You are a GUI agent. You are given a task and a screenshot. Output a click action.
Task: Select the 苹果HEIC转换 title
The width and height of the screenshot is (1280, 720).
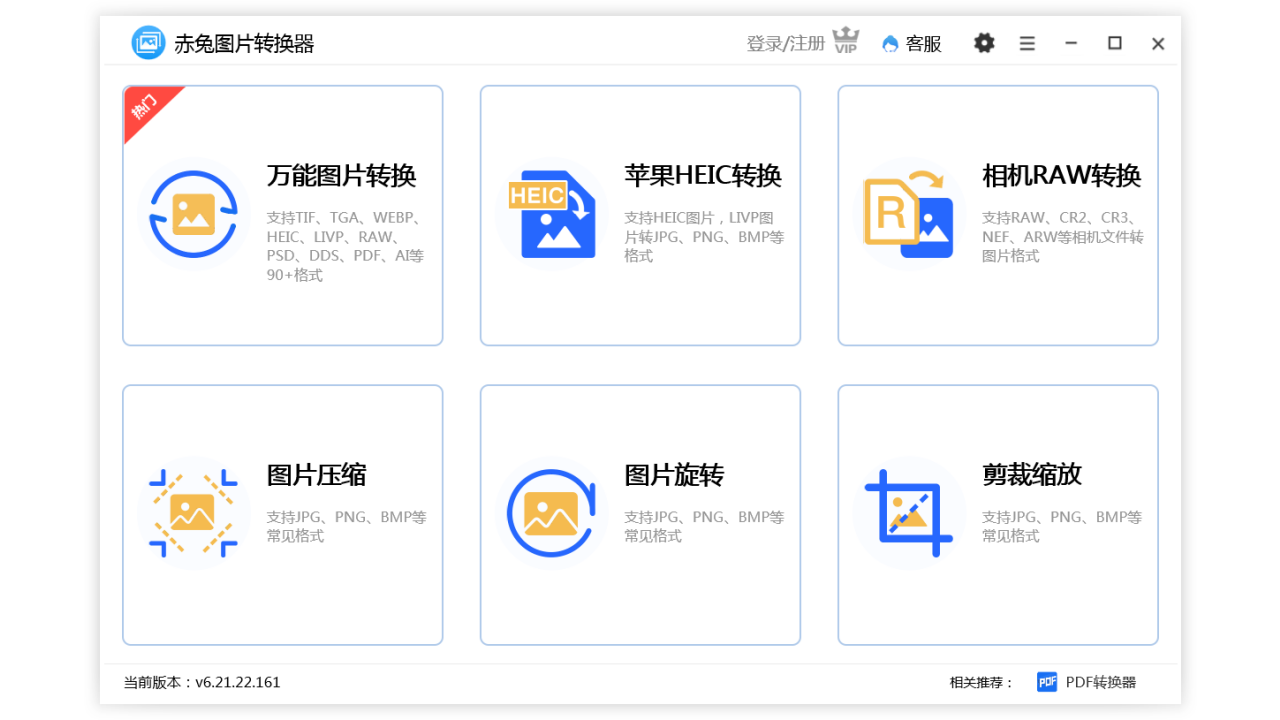coord(702,176)
